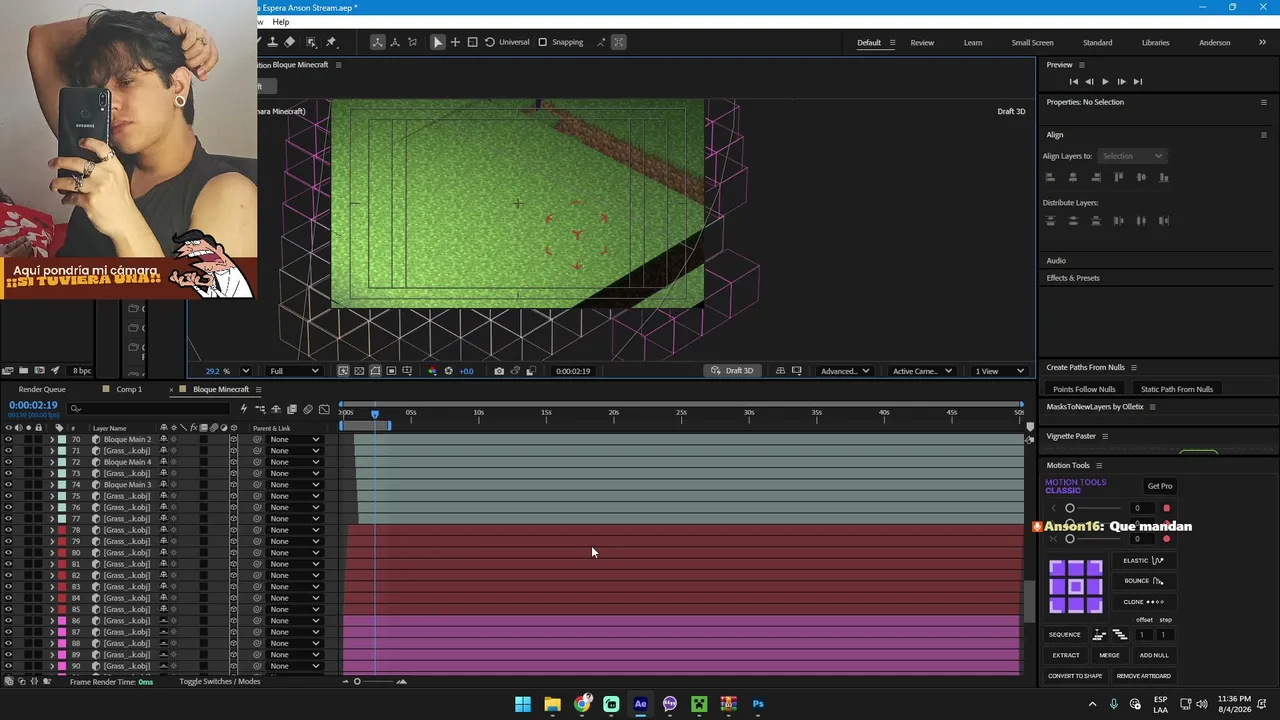The height and width of the screenshot is (720, 1280).
Task: Click the reset exposure icon
Action: [x=449, y=371]
